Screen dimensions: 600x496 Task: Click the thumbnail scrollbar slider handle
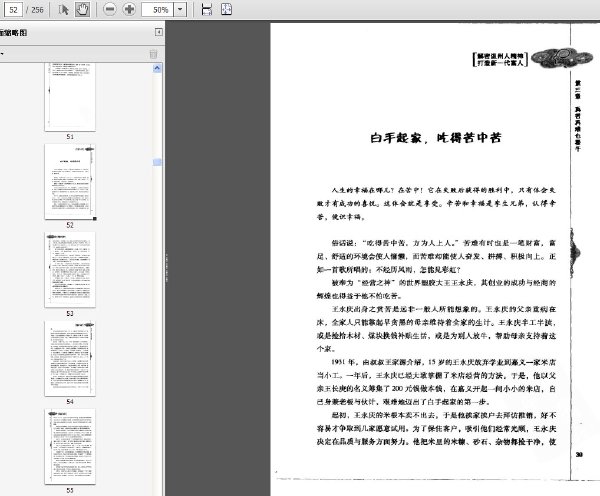pyautogui.click(x=157, y=162)
